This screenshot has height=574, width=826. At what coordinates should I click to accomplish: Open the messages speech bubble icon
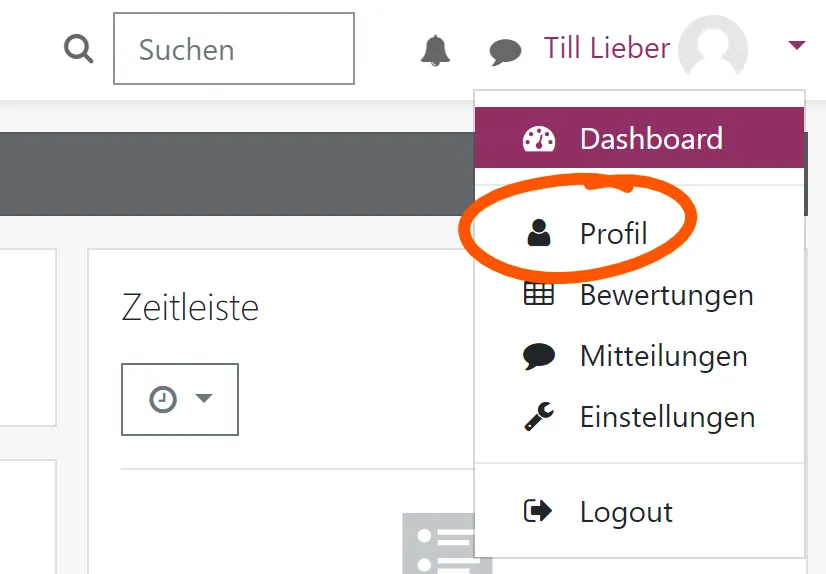point(505,50)
